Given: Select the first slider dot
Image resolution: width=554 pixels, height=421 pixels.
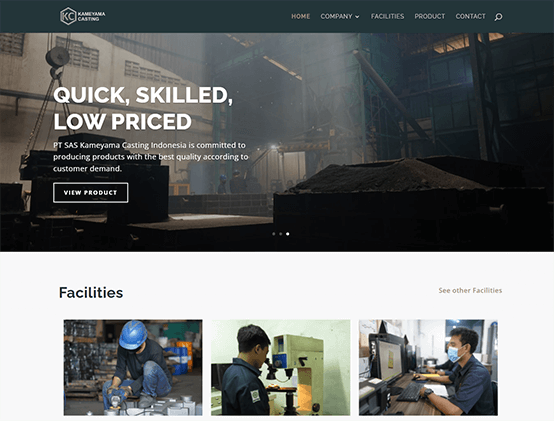Looking at the screenshot, I should click(273, 234).
